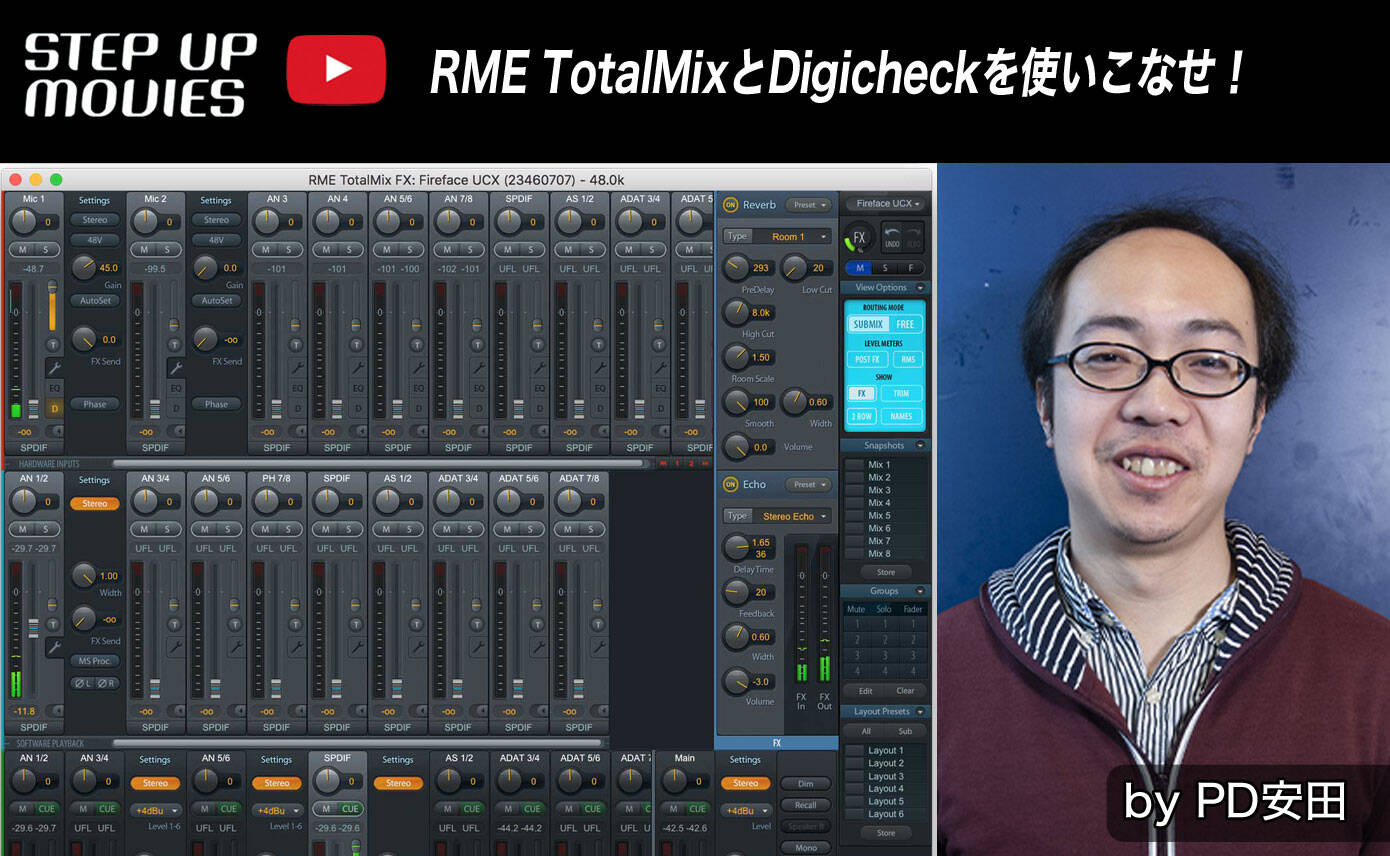Click the Reverb PreDelay knob
This screenshot has height=856, width=1390.
pos(736,267)
